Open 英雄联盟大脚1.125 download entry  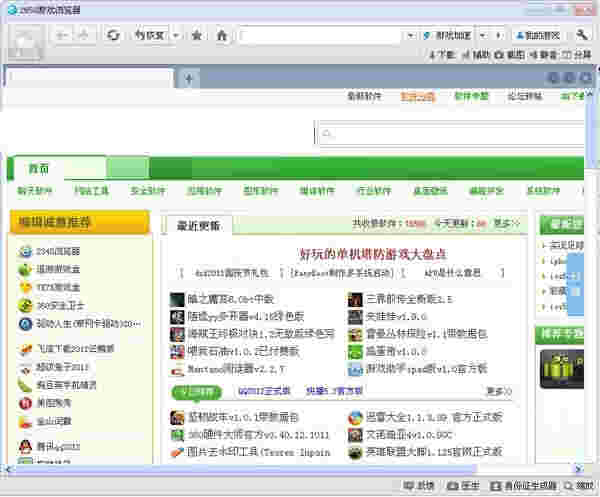(x=434, y=452)
